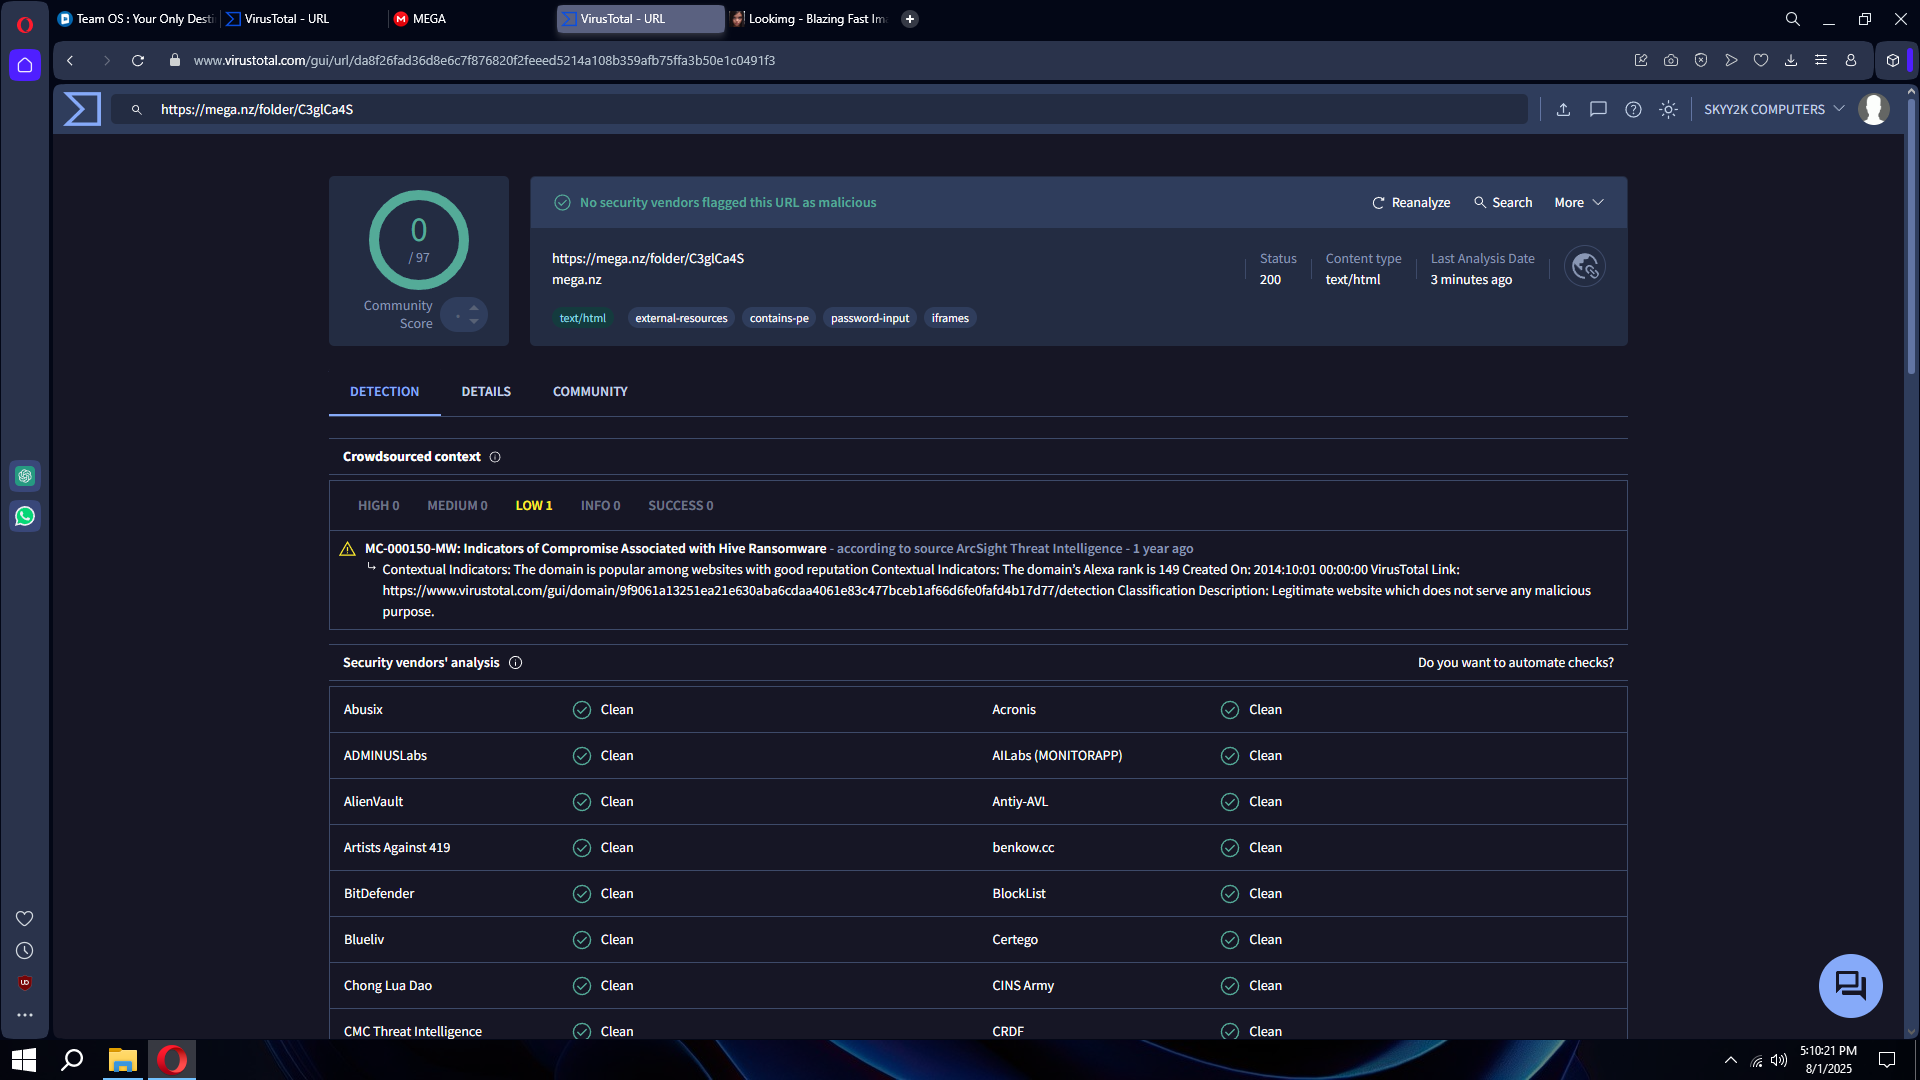Click the BitDefender vendor row name
Screen dimensions: 1920x1080
(x=379, y=894)
